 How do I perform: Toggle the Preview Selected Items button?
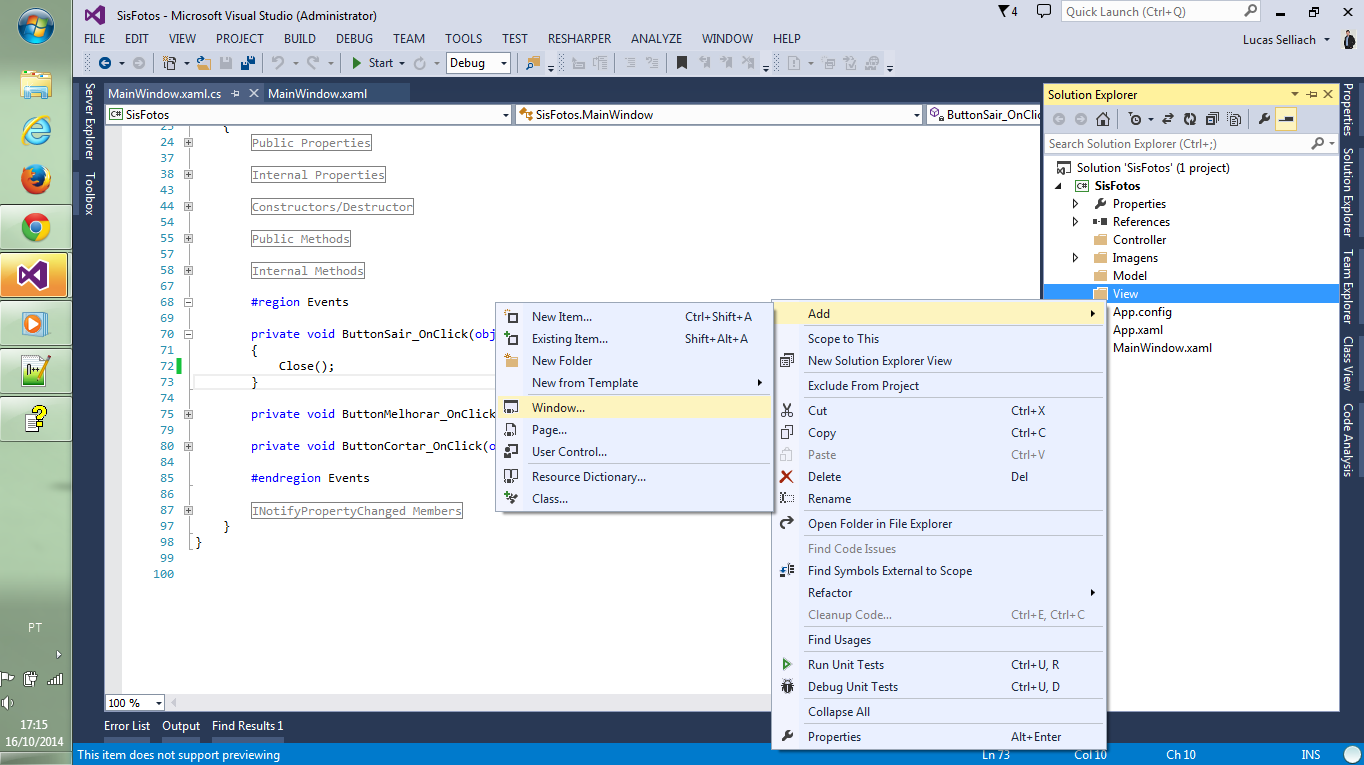click(1286, 119)
